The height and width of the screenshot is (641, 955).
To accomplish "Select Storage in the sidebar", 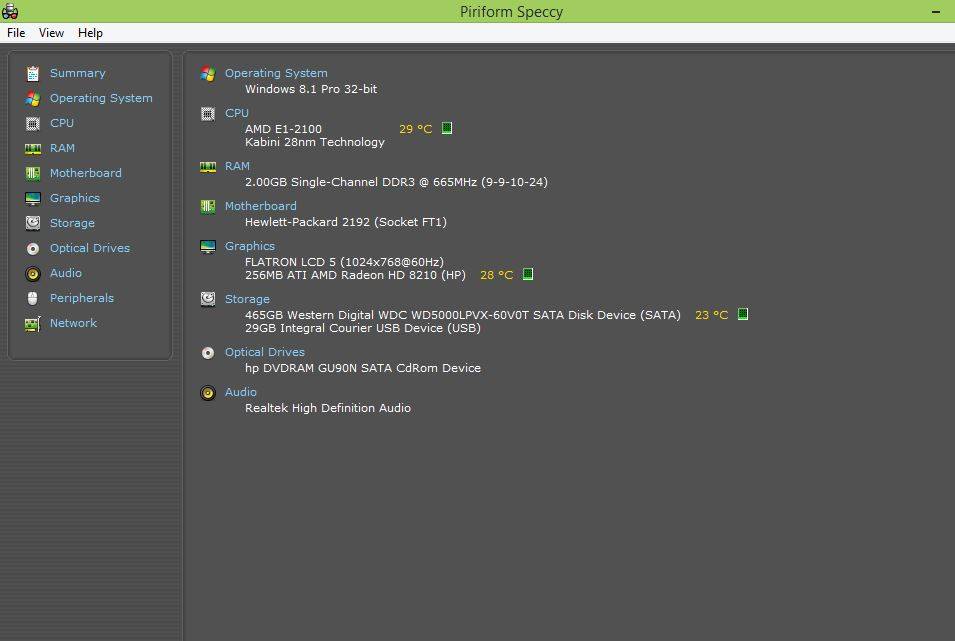I will tap(72, 223).
